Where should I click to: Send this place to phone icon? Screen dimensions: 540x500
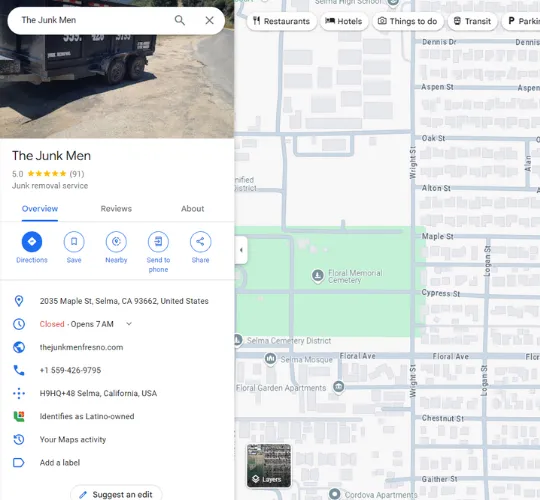click(x=158, y=242)
